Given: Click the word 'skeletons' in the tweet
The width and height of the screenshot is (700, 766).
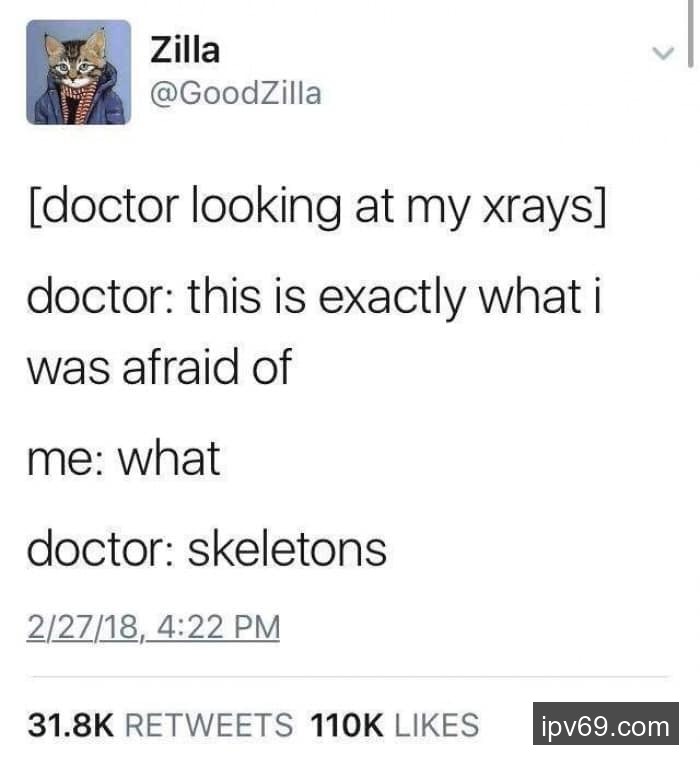Looking at the screenshot, I should click(x=287, y=550).
